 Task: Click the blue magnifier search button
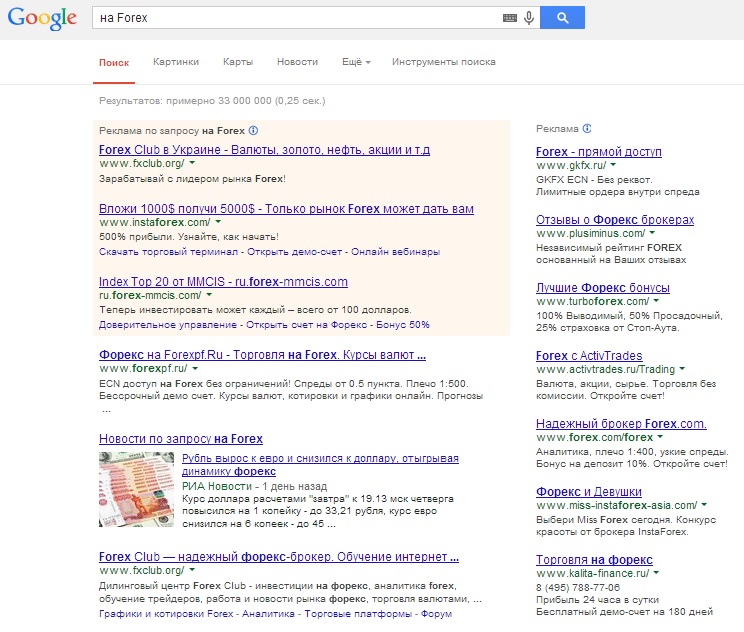point(562,18)
